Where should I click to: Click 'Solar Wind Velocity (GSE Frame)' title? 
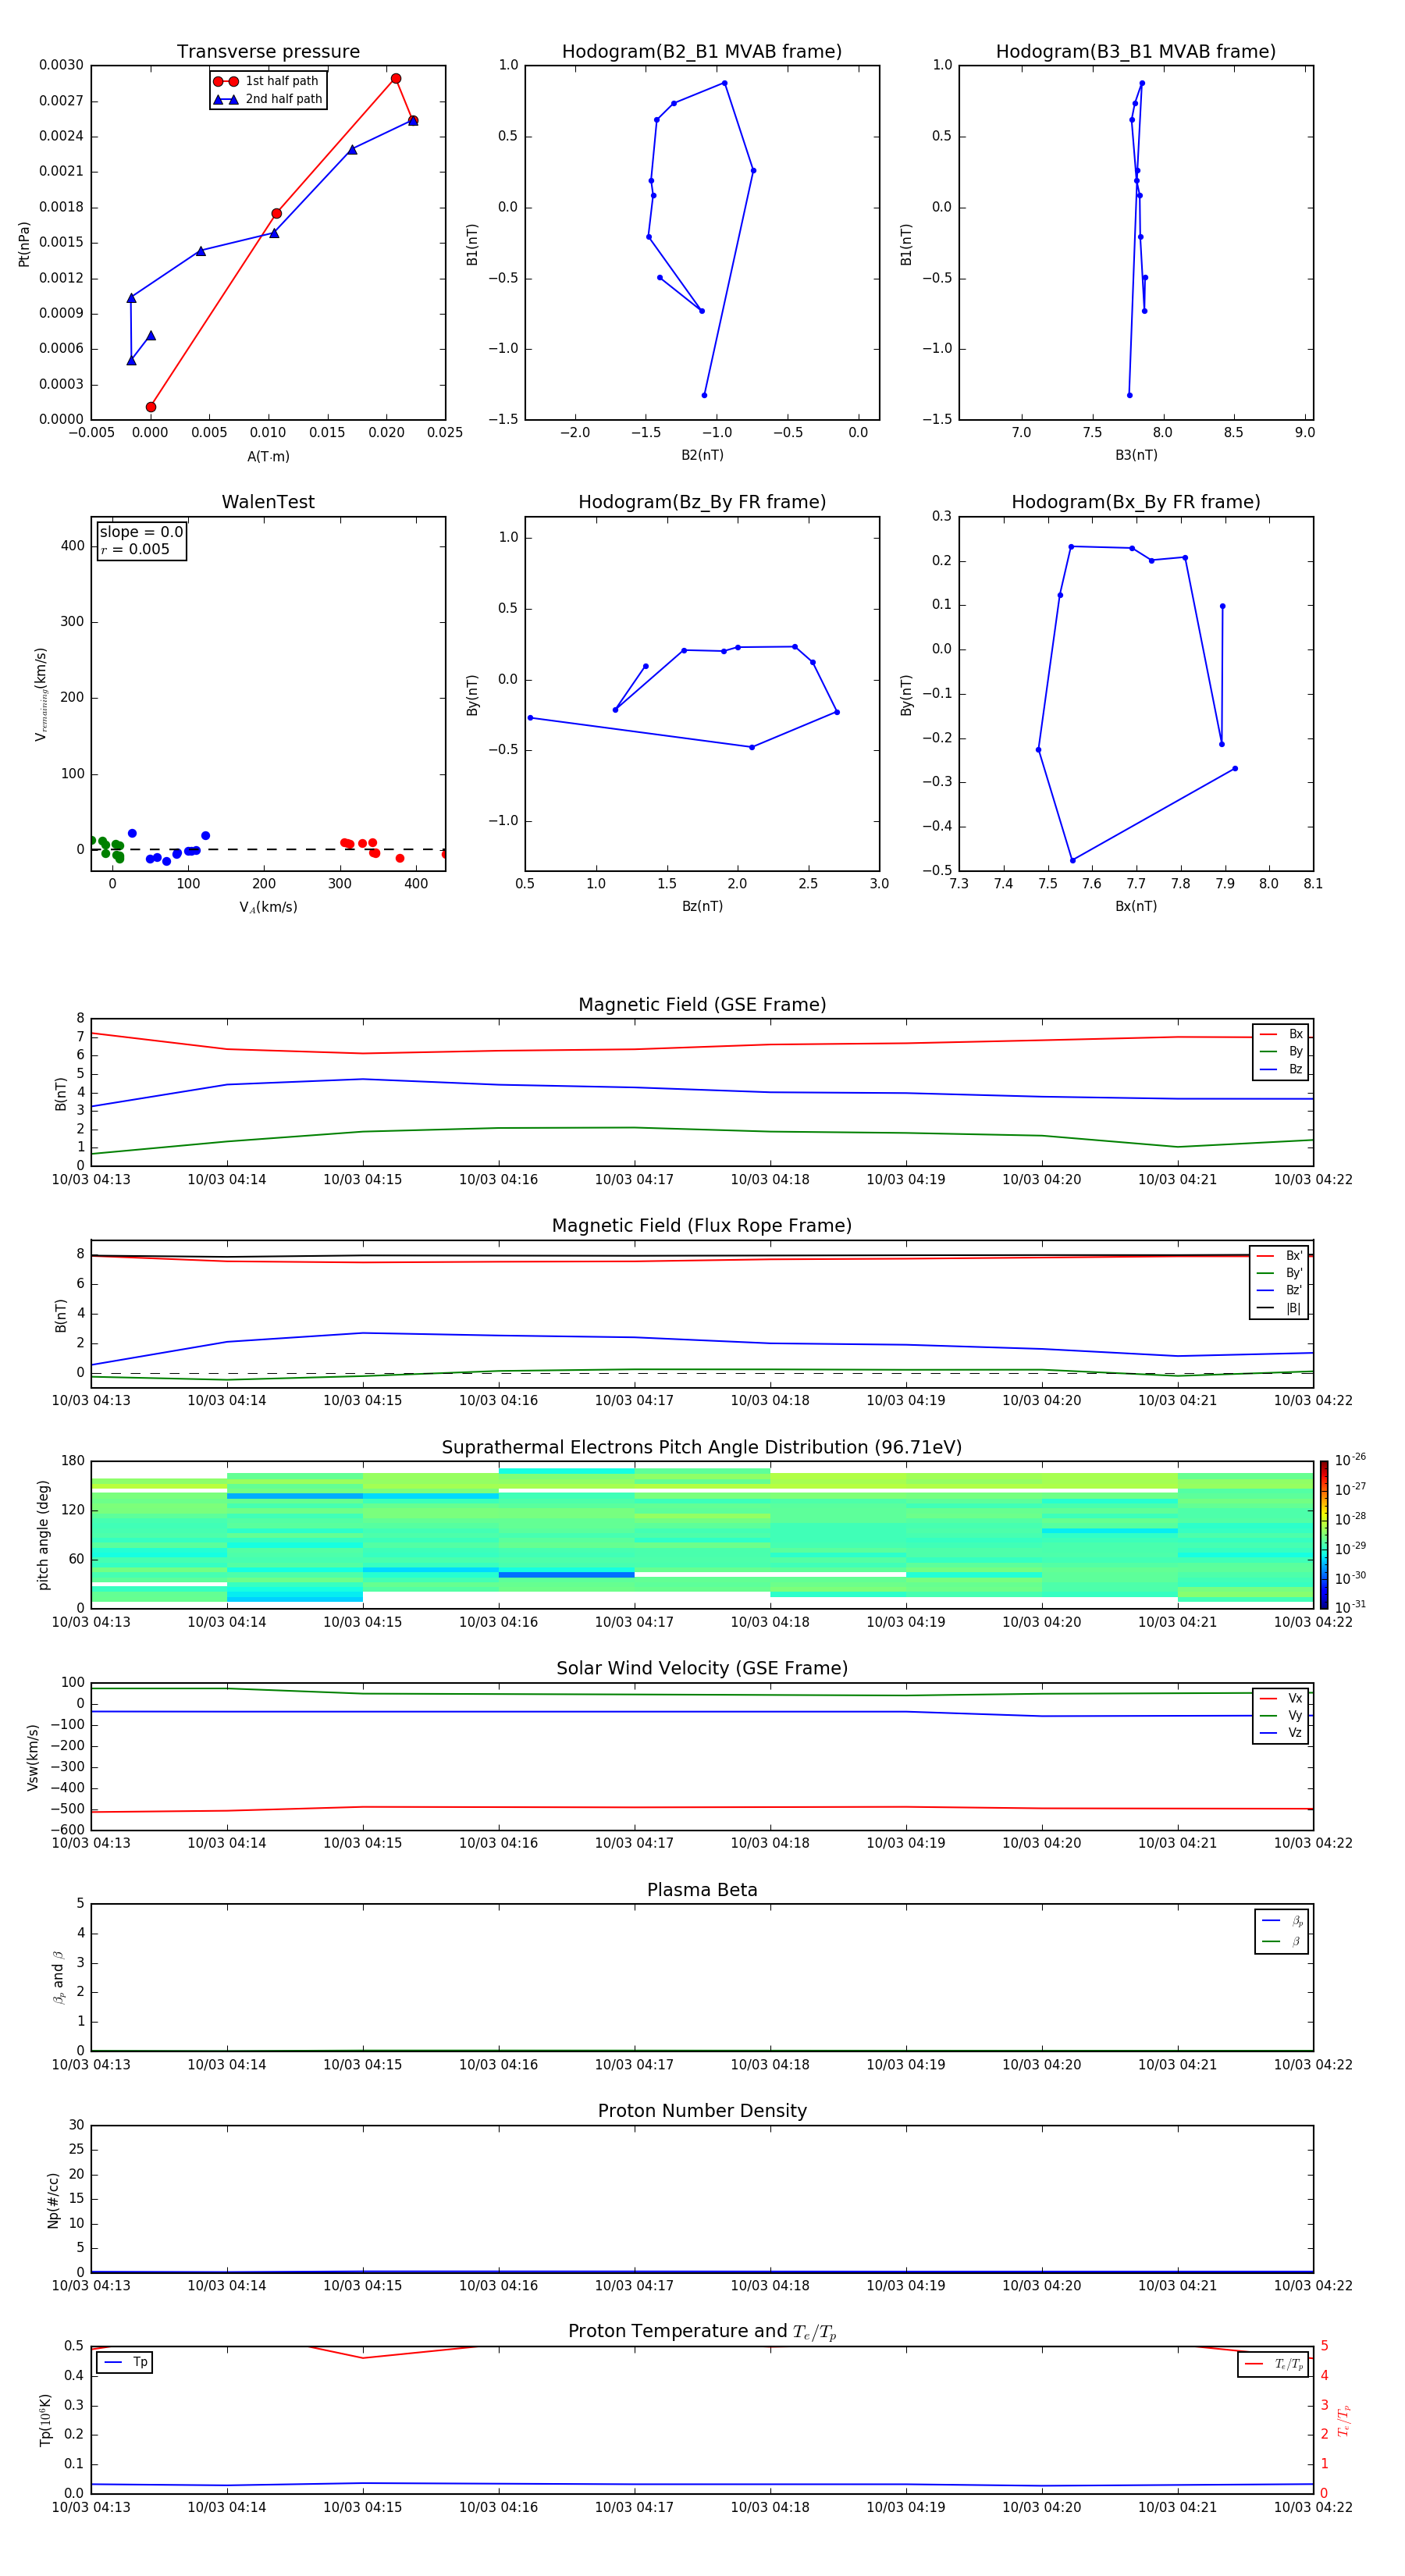click(x=702, y=1669)
